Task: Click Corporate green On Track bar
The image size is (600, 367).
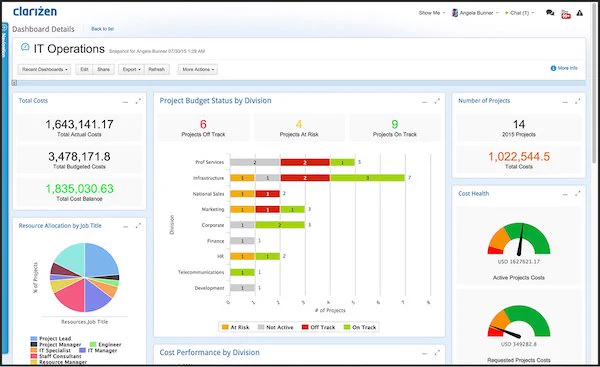Action: click(x=280, y=225)
